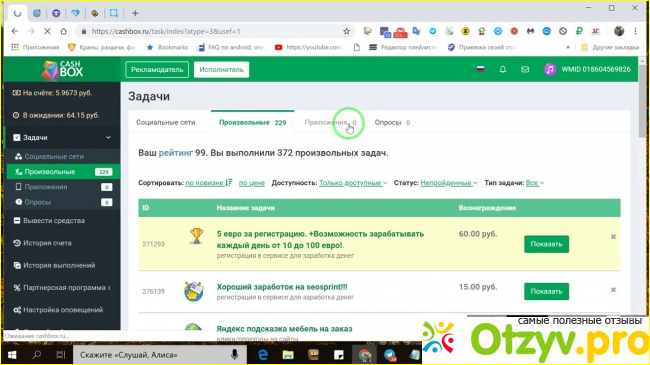Select Приложения in sidebar

(x=63, y=187)
